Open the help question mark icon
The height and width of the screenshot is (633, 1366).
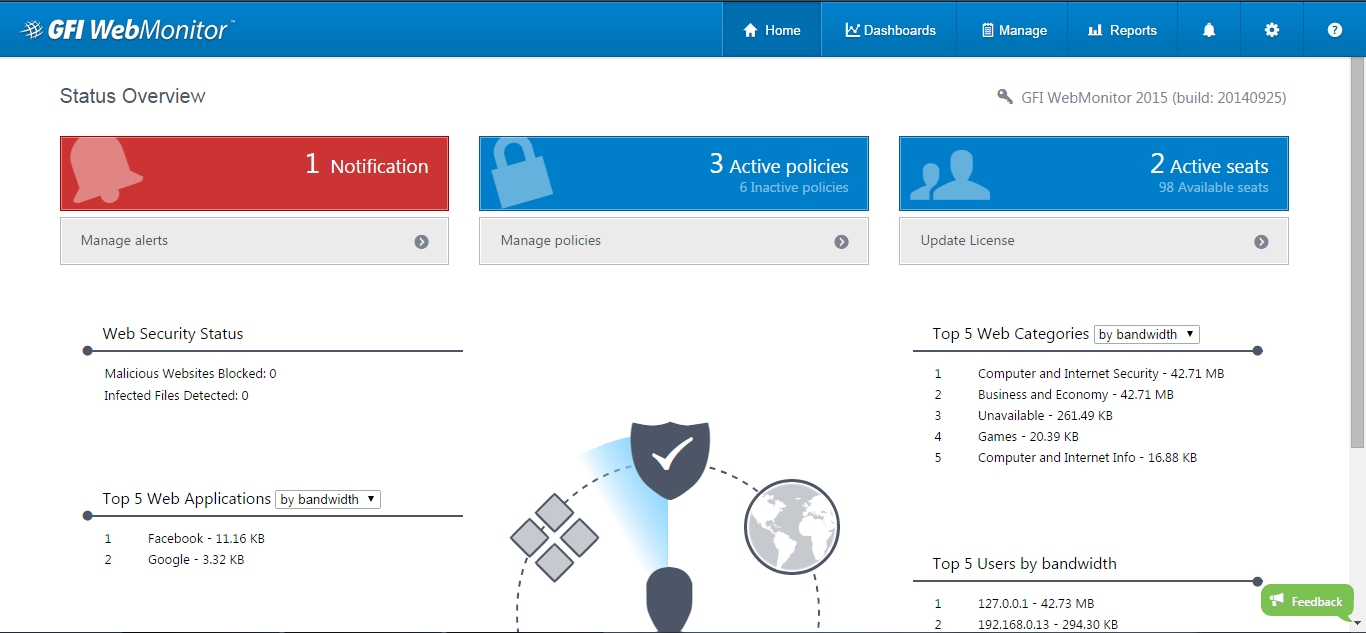[x=1335, y=30]
